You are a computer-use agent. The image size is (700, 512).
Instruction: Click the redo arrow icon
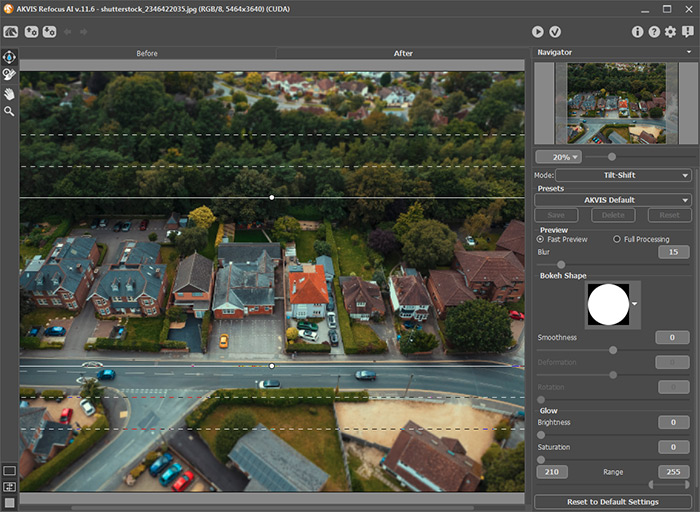click(83, 32)
